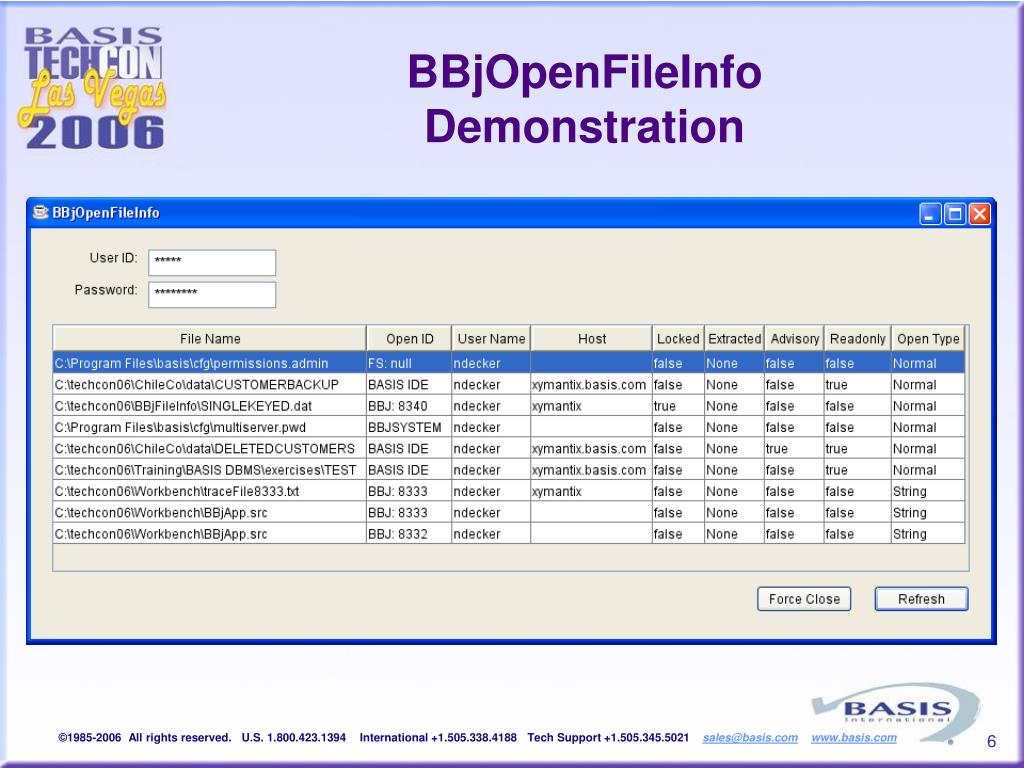This screenshot has width=1024, height=768.
Task: Maximize the BBjOpenFileInfo window
Action: [x=955, y=214]
